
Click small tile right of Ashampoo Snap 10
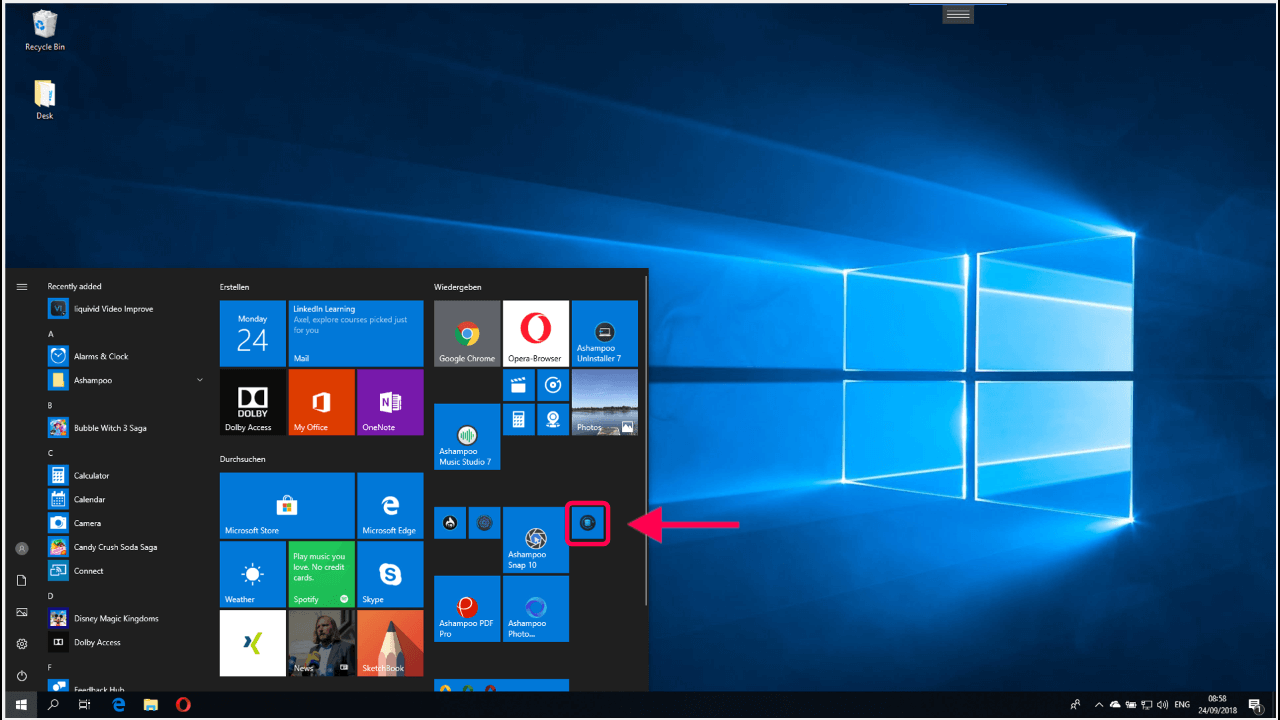pos(588,522)
